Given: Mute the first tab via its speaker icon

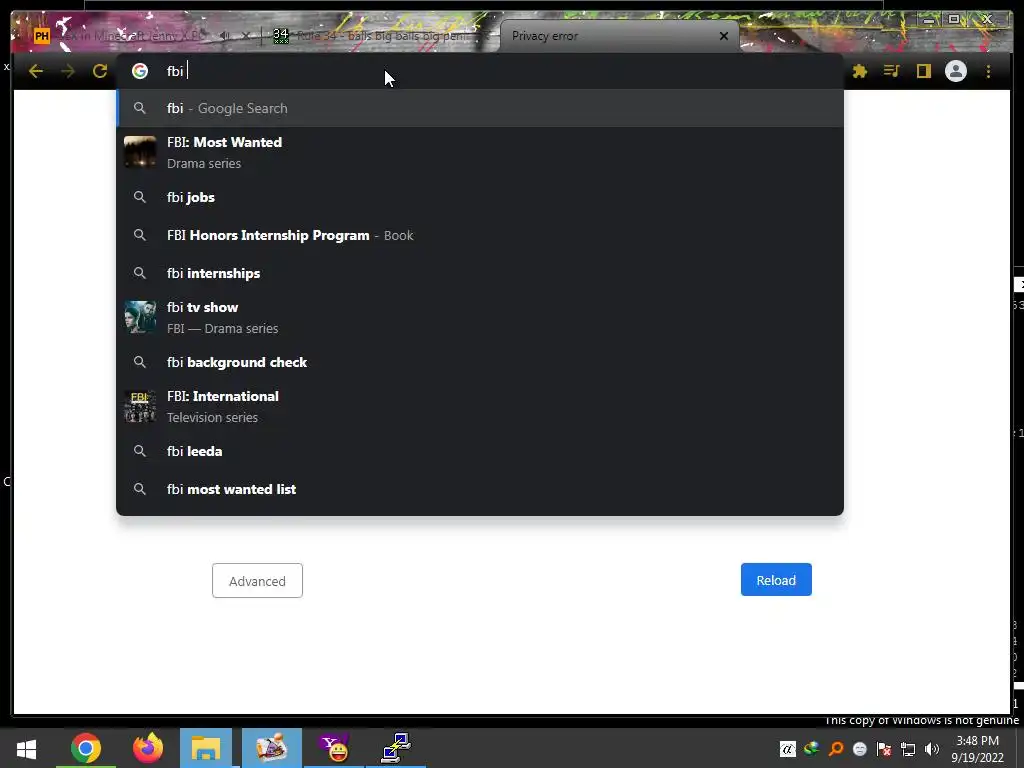Looking at the screenshot, I should pyautogui.click(x=225, y=36).
